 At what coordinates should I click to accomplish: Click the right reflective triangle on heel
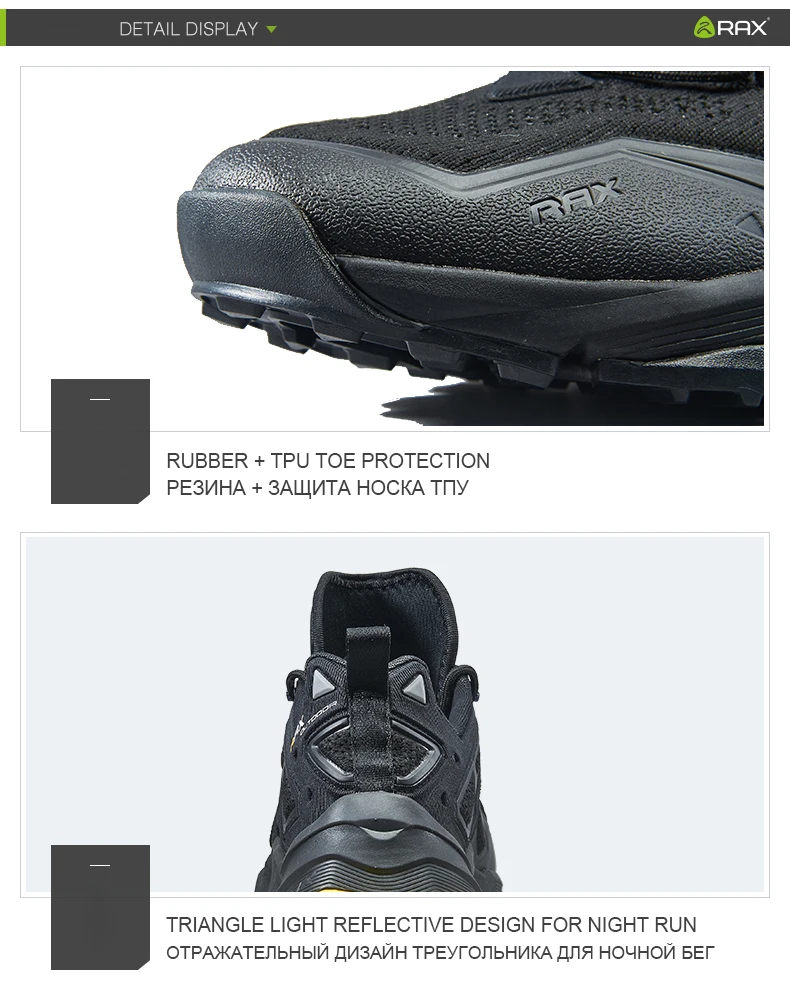(414, 687)
